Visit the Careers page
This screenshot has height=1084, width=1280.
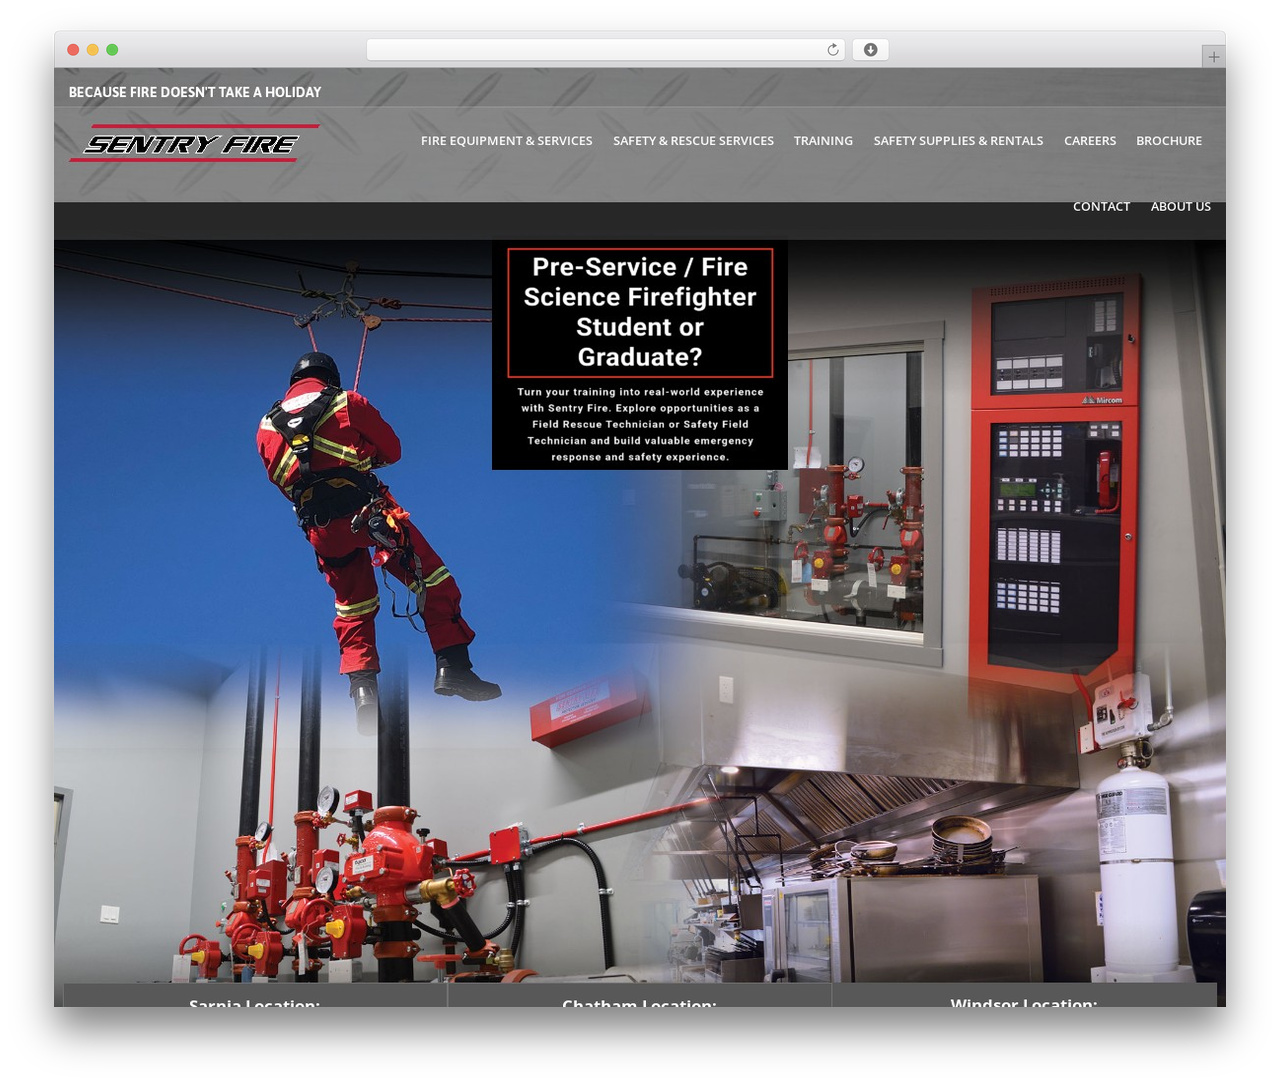click(1090, 141)
